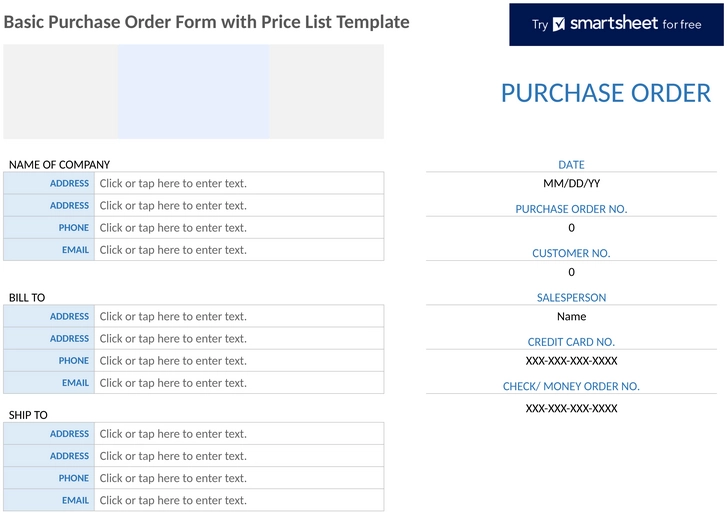Click the Purchase Order No. value
The height and width of the screenshot is (513, 727).
coord(571,228)
